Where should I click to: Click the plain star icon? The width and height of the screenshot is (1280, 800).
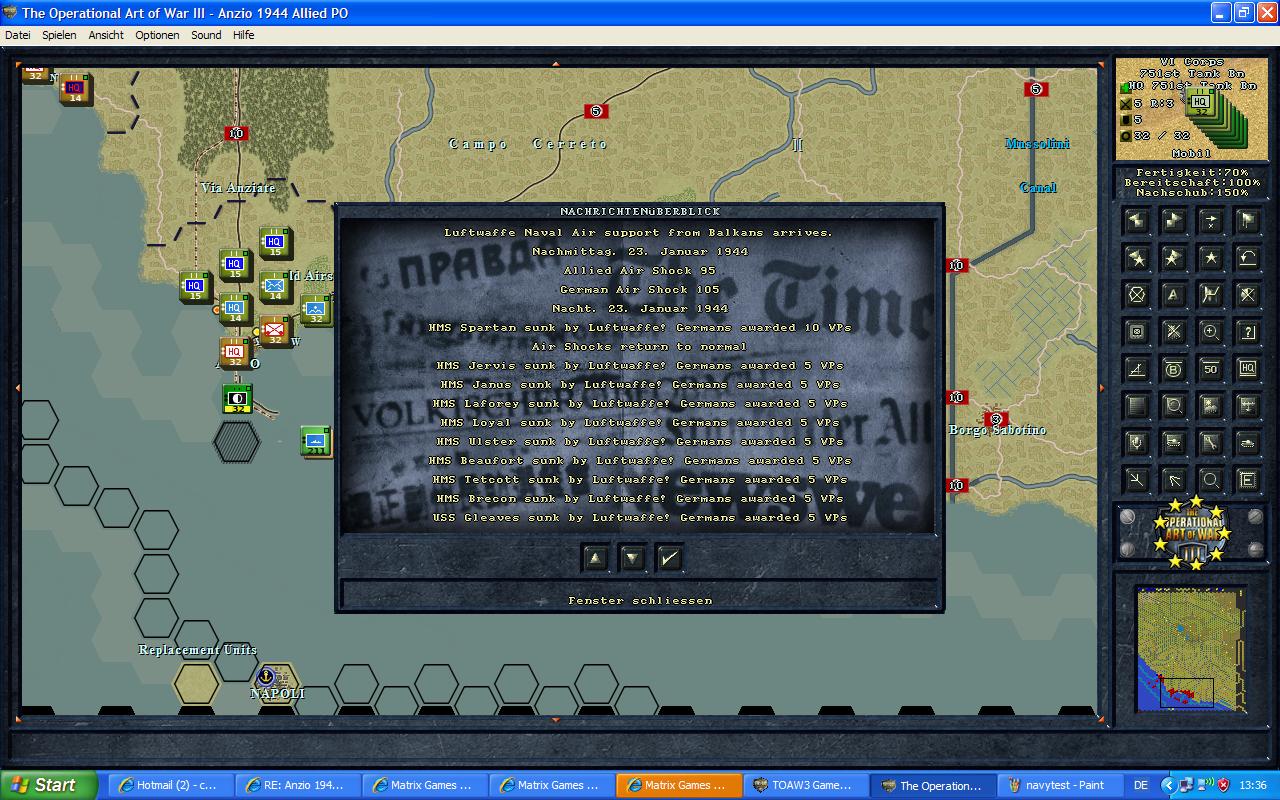coord(1210,258)
